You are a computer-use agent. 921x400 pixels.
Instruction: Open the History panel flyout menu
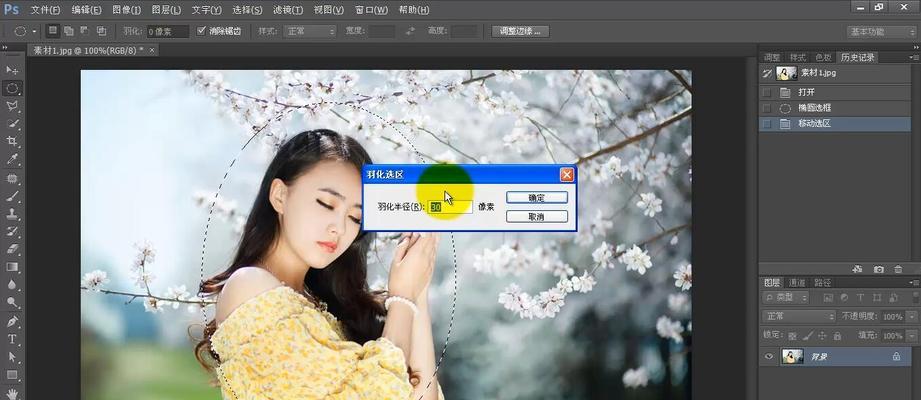point(915,58)
